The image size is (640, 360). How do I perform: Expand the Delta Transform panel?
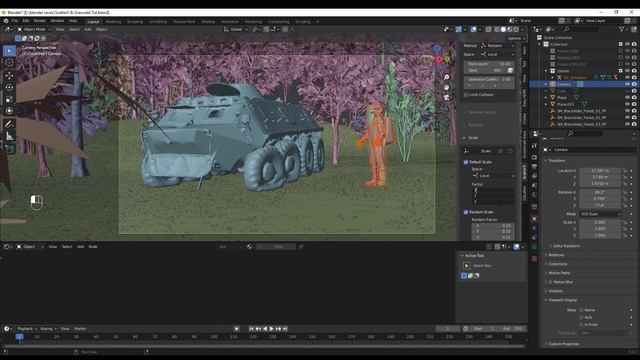click(566, 246)
